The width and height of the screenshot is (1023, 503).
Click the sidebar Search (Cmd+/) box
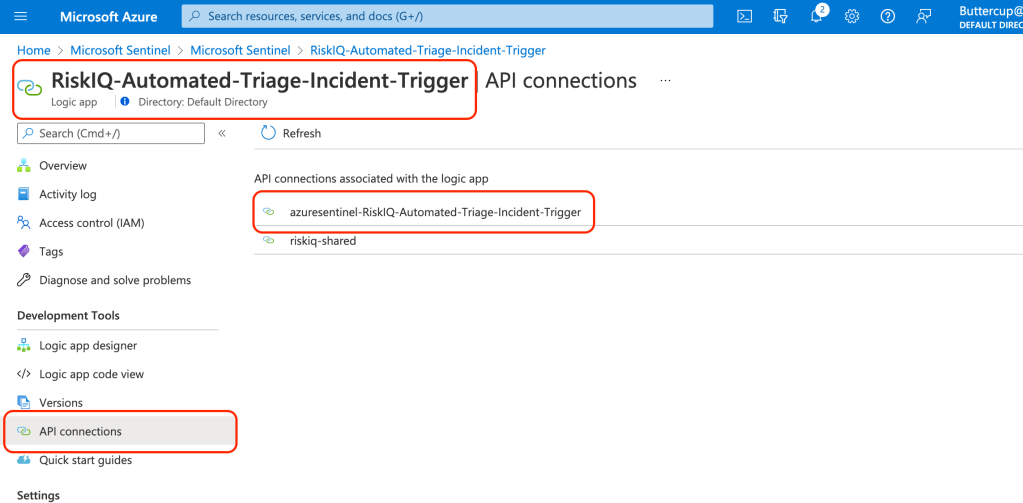click(111, 133)
